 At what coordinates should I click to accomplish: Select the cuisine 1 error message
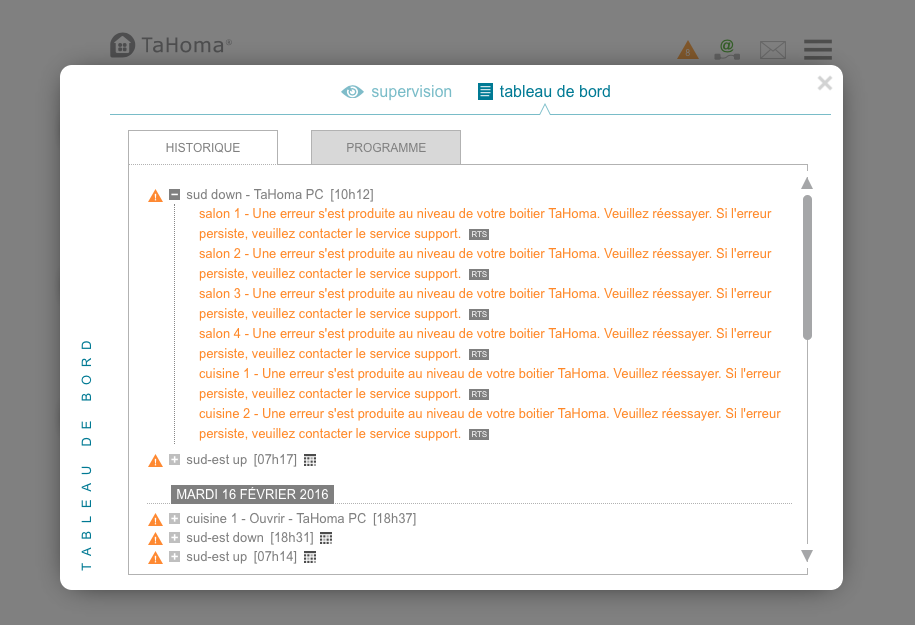point(490,383)
